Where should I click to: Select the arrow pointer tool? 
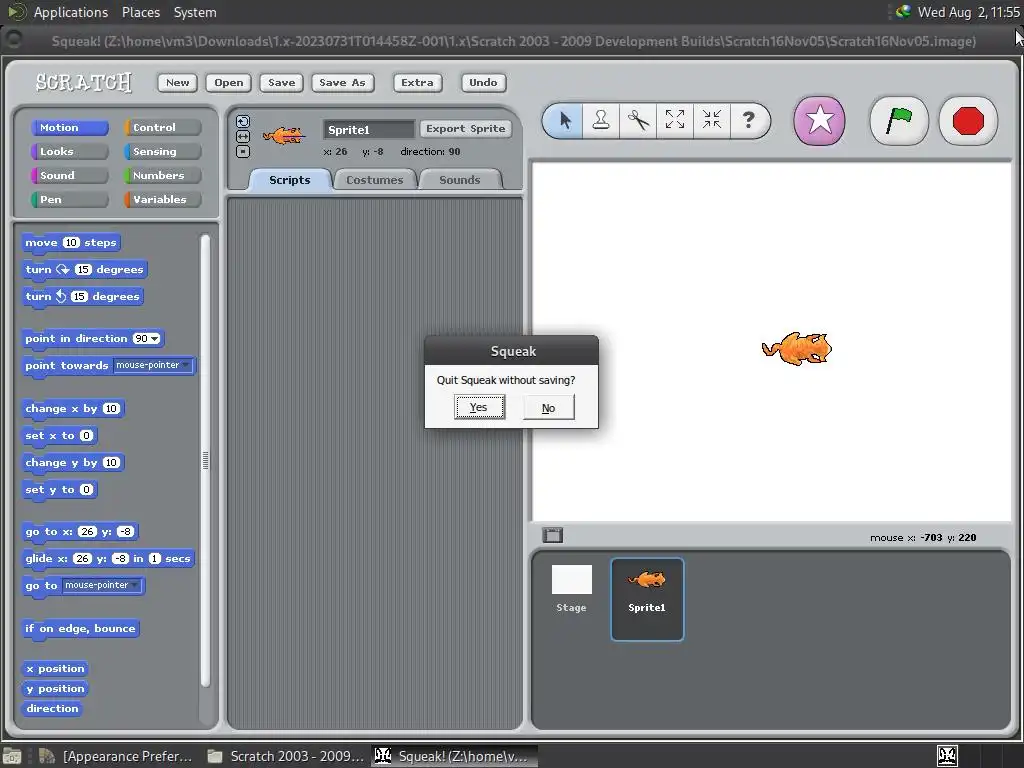565,121
